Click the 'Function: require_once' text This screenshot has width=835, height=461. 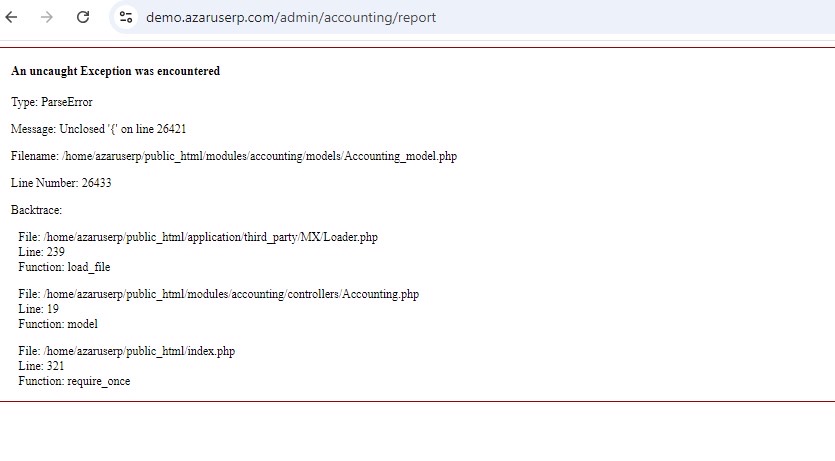coord(74,381)
